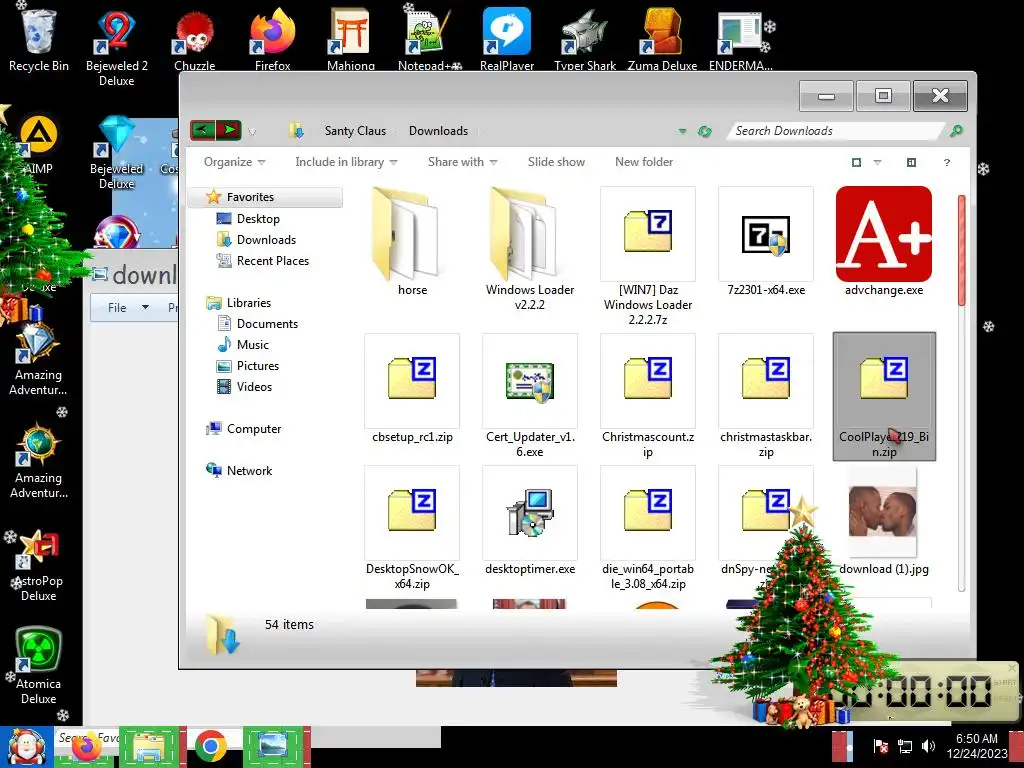Open AIMP desktop shortcut
This screenshot has width=1024, height=768.
point(38,146)
